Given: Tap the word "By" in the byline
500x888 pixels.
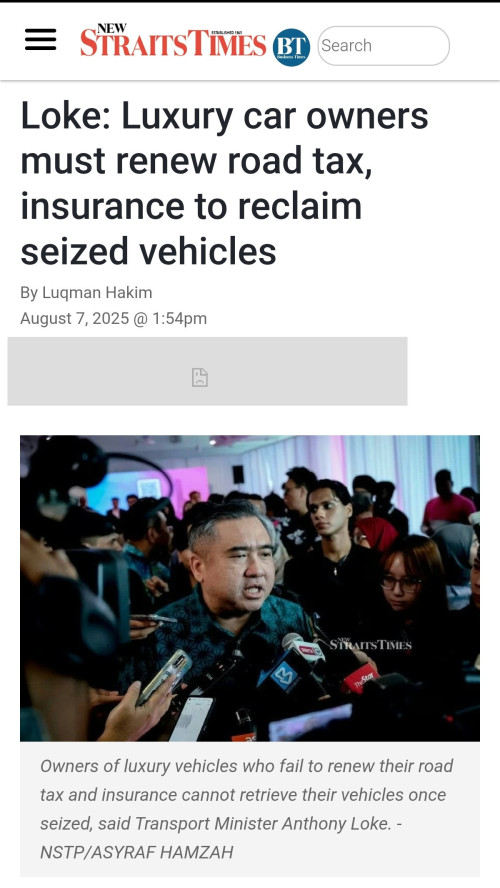Looking at the screenshot, I should (x=29, y=293).
